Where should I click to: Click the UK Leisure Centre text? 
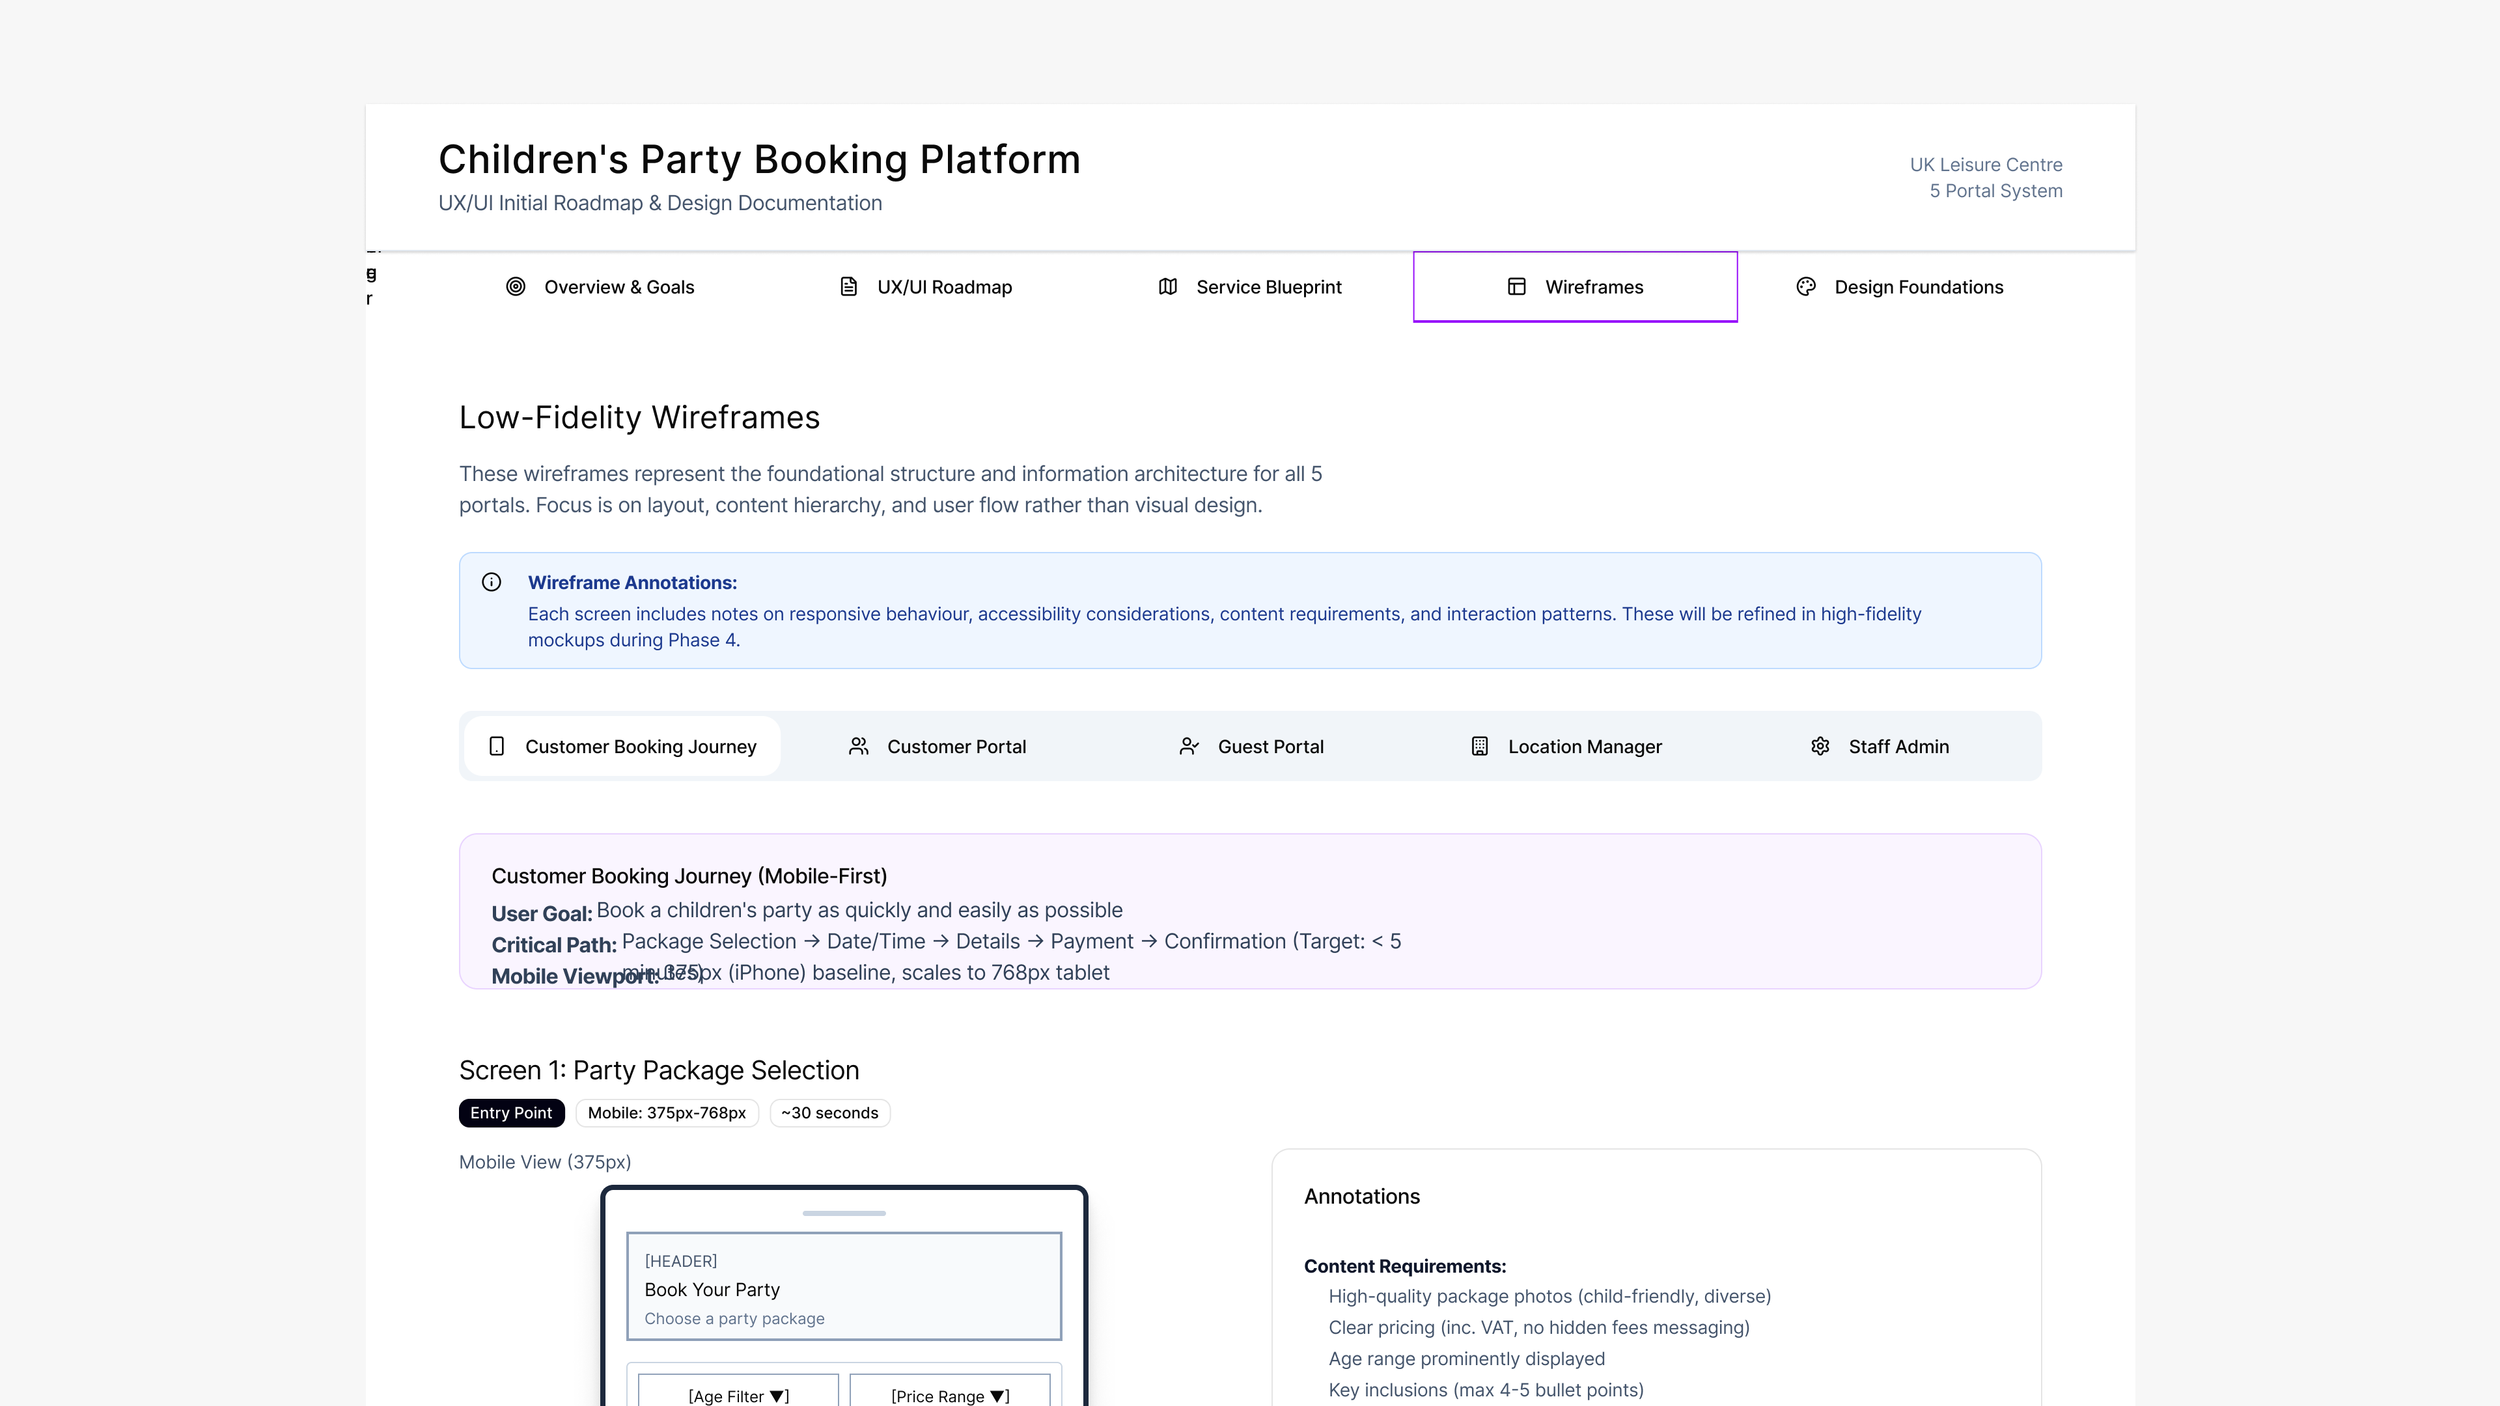1986,165
